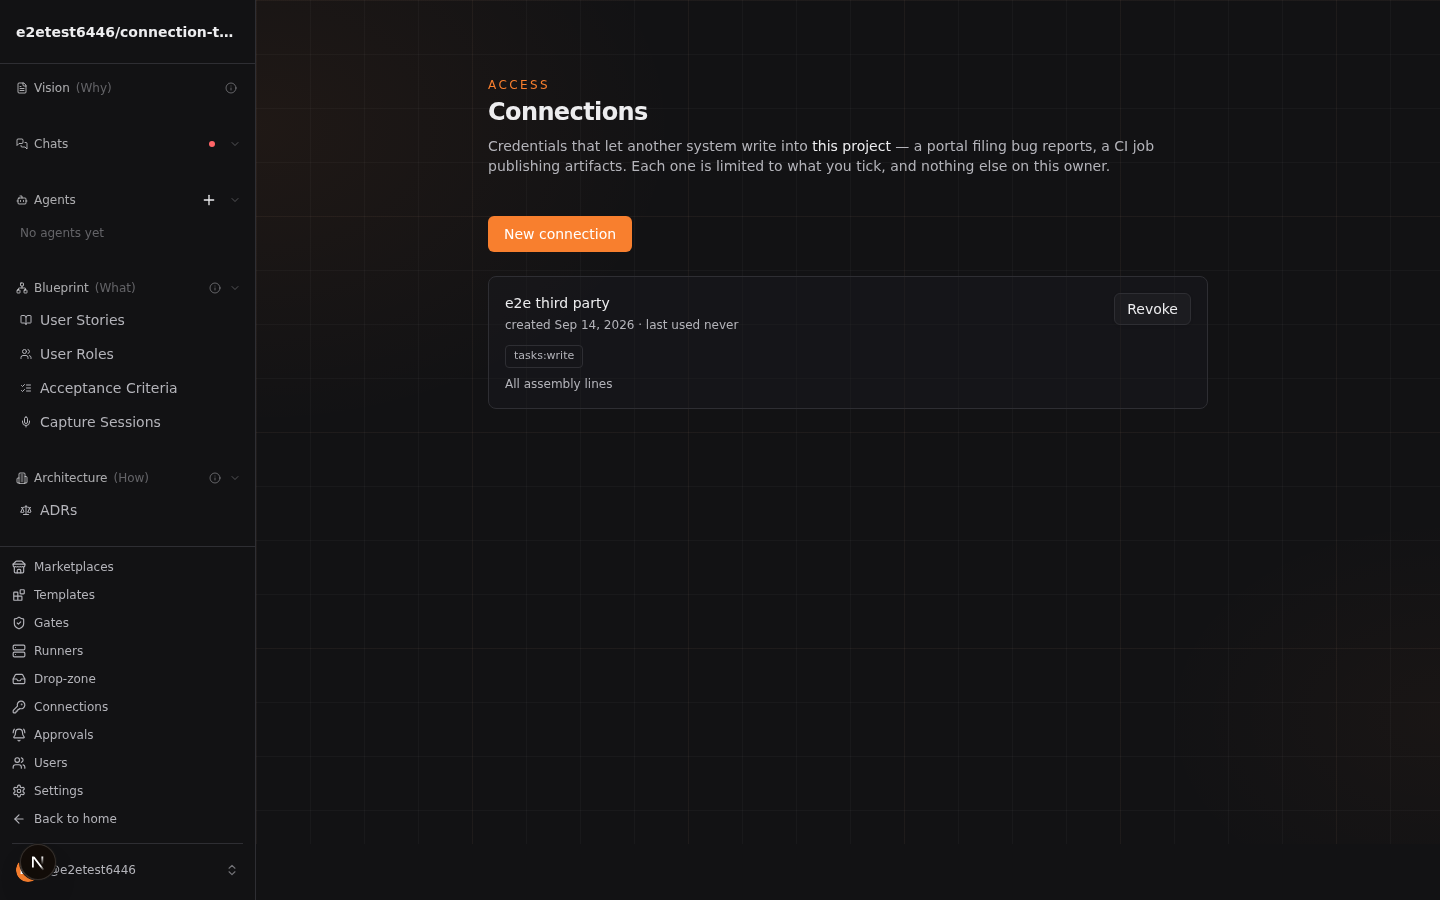Open Marketplaces from the store icon
Screen dimensions: 1440x900
pyautogui.click(x=19, y=567)
